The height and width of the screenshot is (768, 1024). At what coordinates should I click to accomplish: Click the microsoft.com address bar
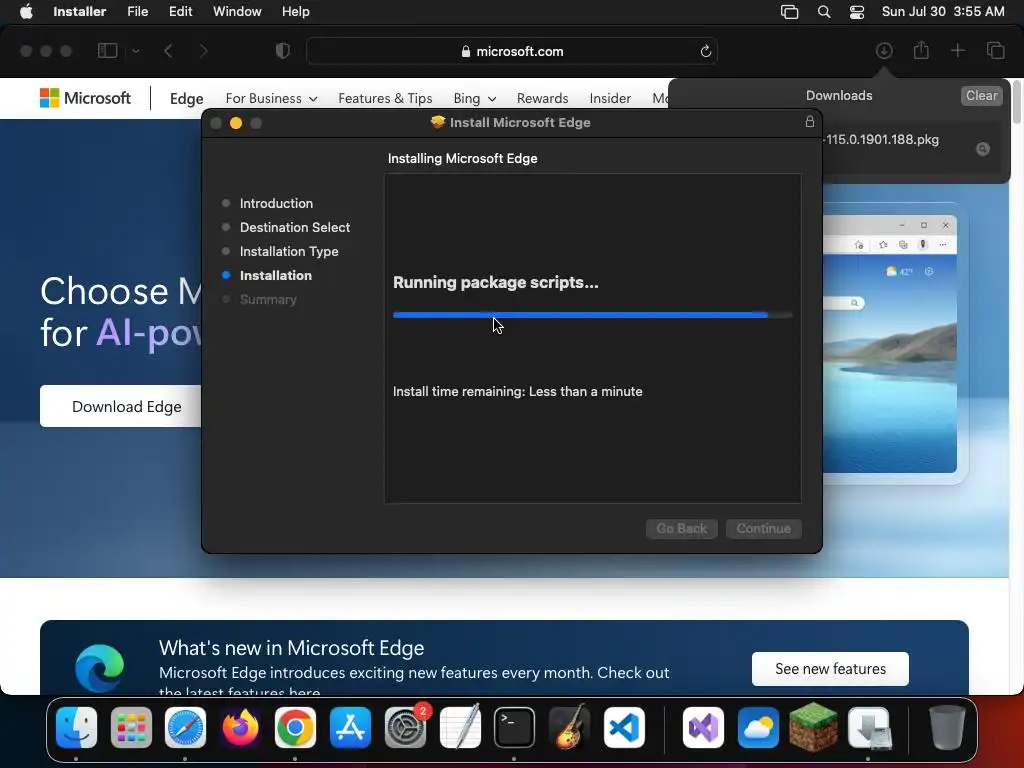tap(512, 51)
